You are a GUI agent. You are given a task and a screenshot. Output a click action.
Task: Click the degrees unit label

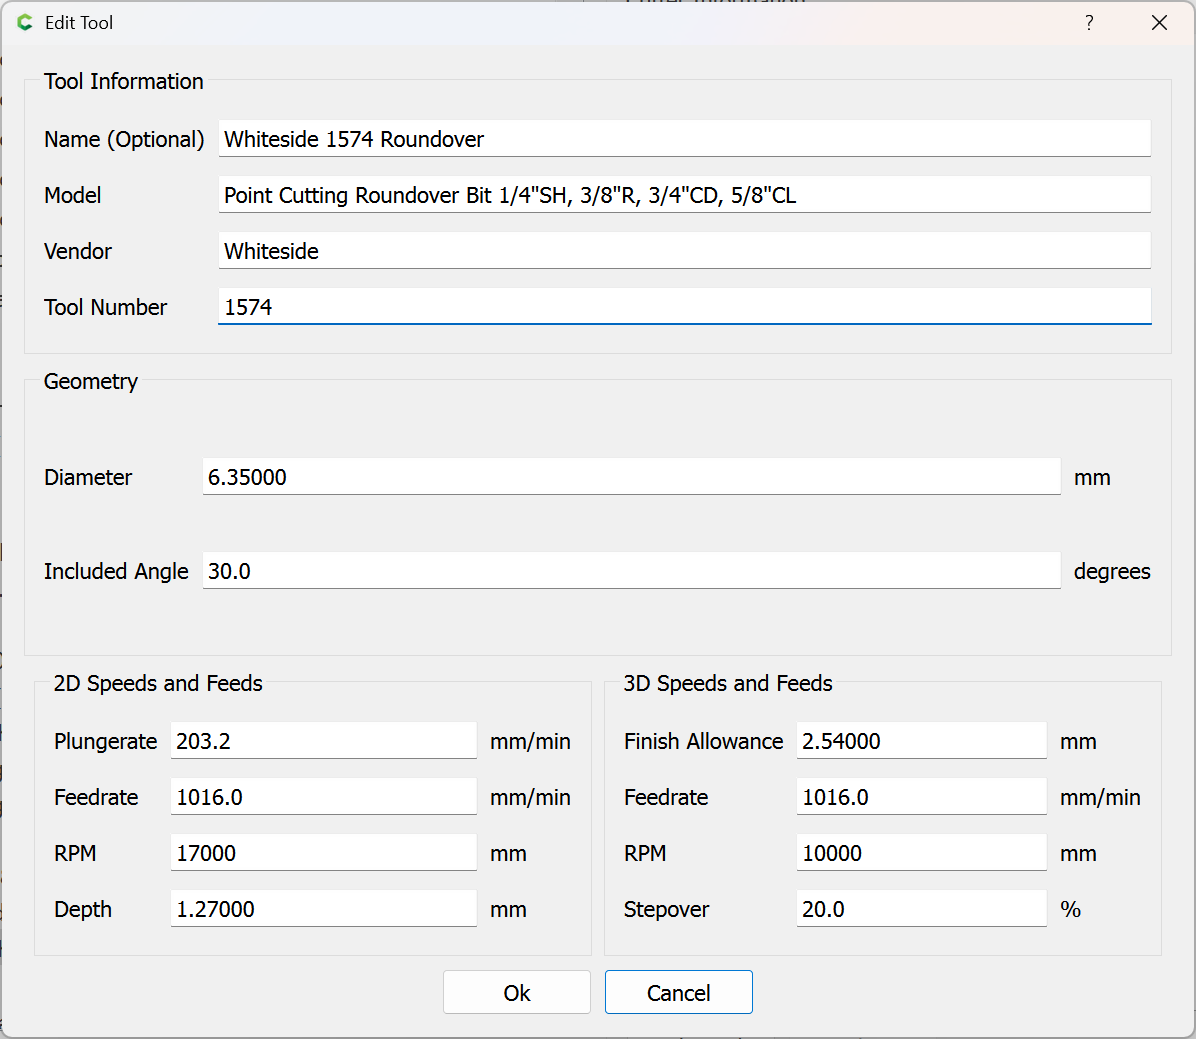(1111, 571)
